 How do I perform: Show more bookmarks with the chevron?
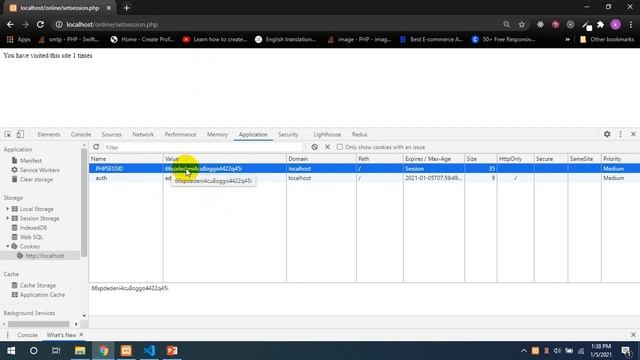click(x=567, y=40)
